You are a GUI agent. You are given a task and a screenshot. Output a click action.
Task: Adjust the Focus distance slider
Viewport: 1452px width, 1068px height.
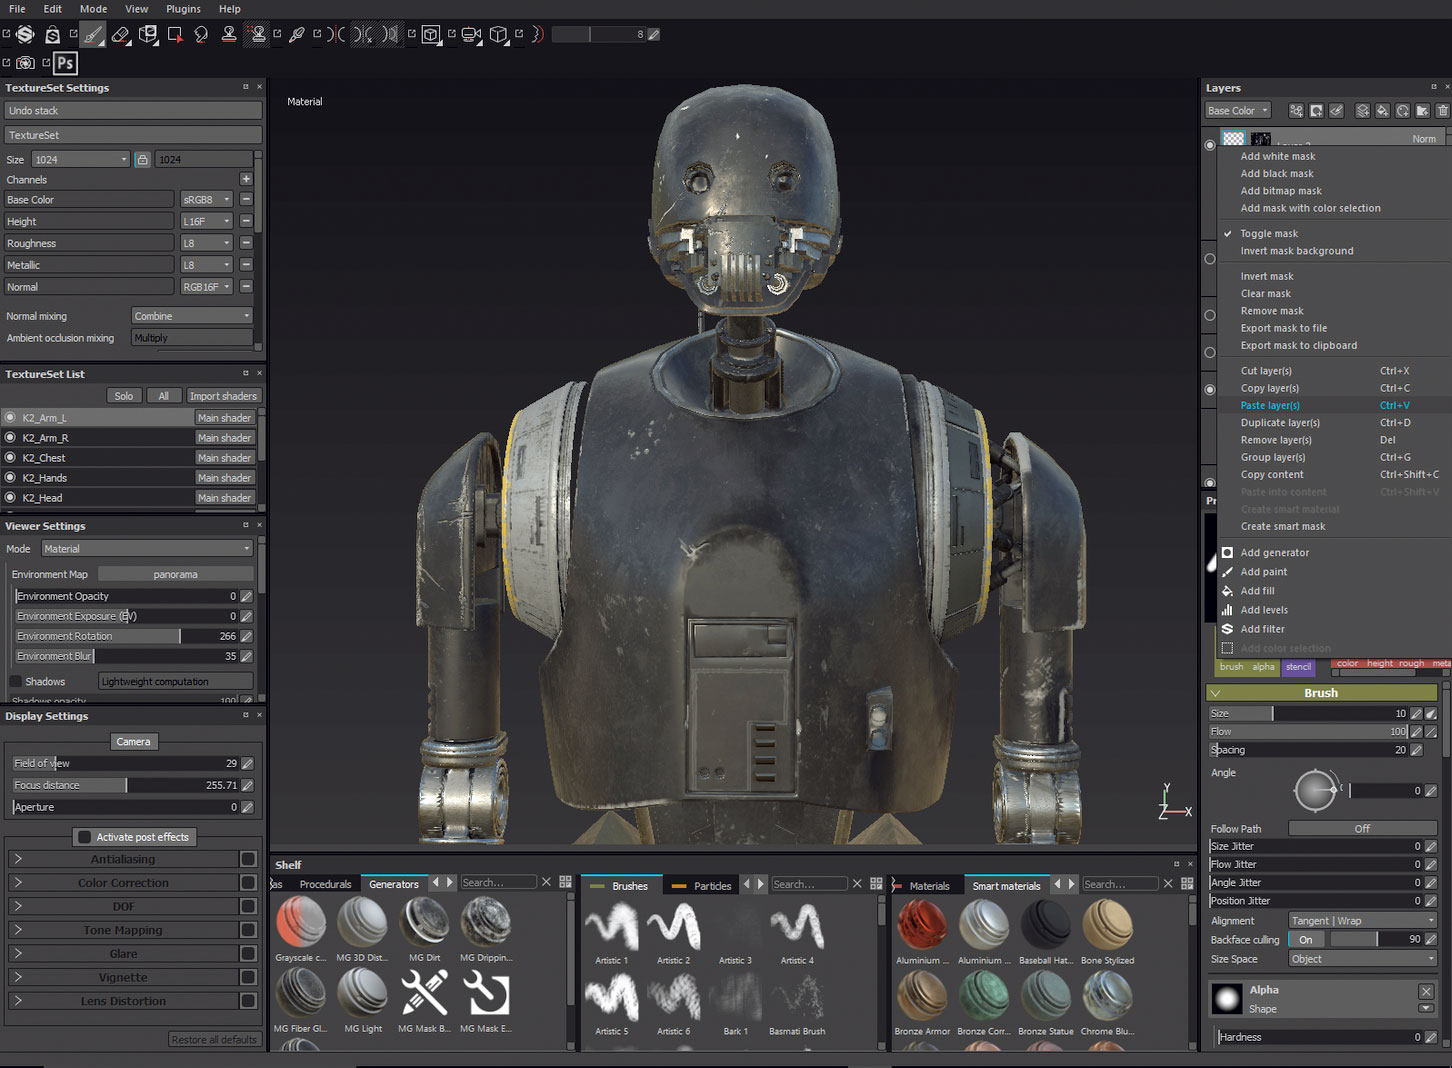point(126,785)
